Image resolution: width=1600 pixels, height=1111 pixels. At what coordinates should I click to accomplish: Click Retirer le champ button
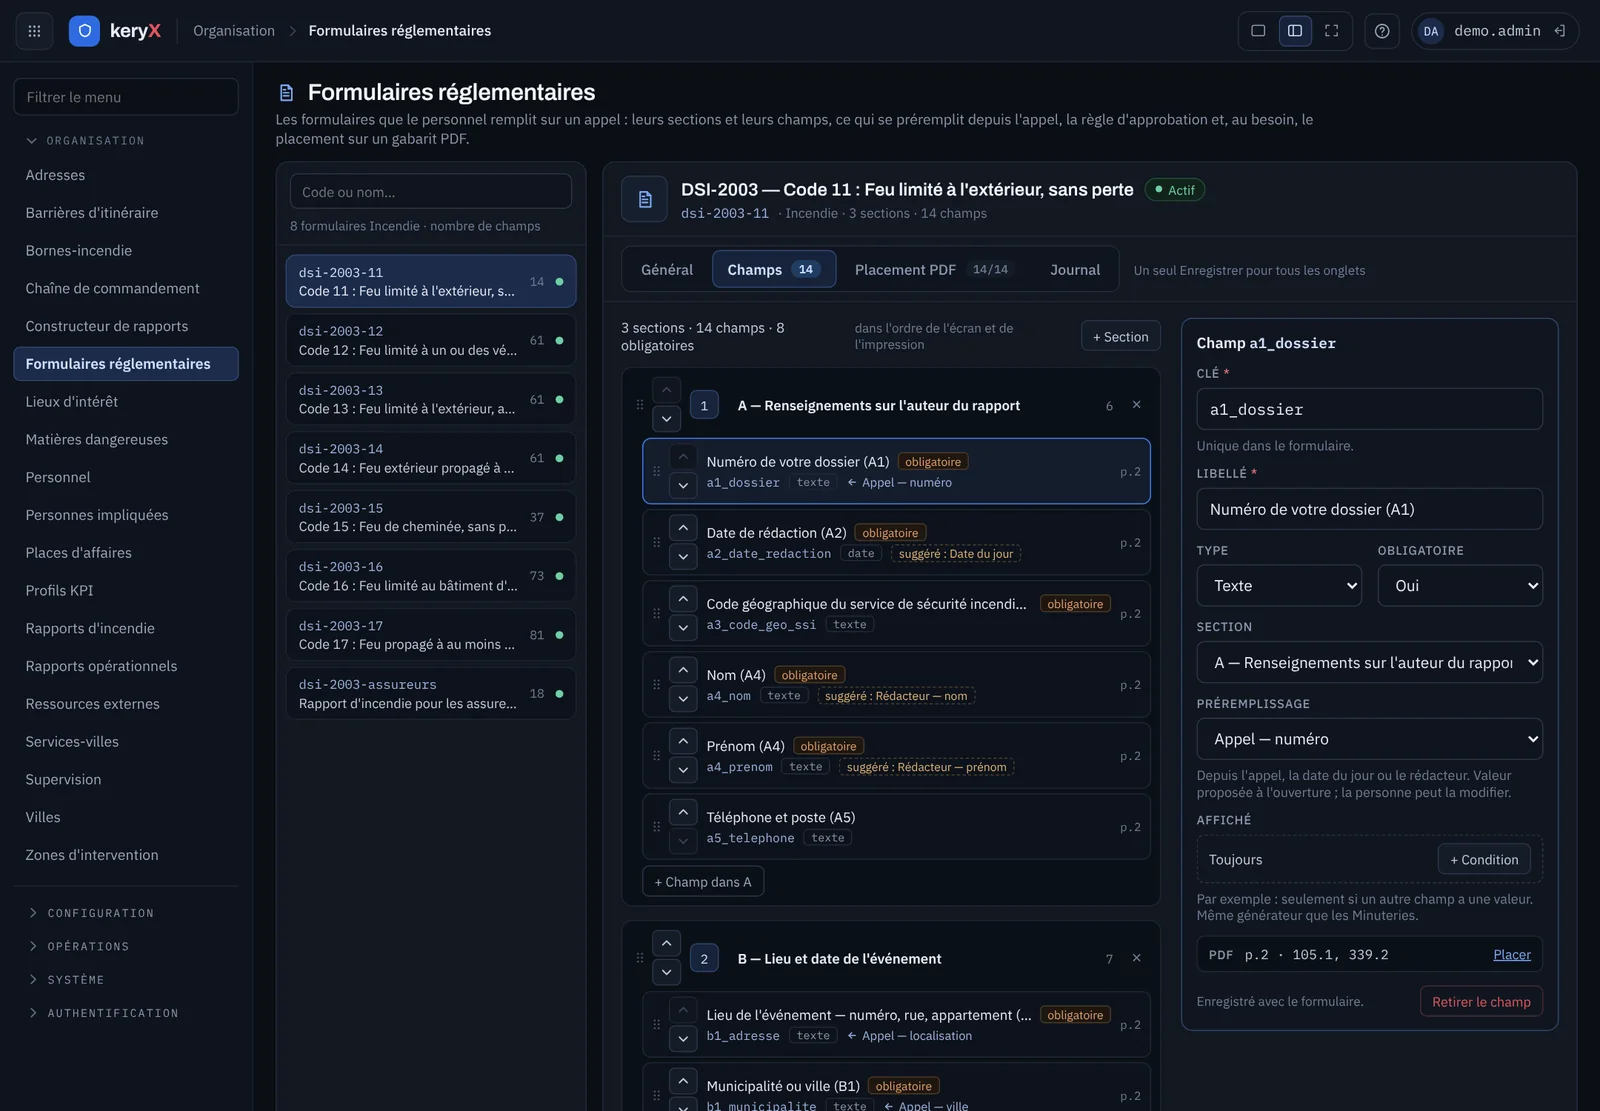(1481, 1001)
